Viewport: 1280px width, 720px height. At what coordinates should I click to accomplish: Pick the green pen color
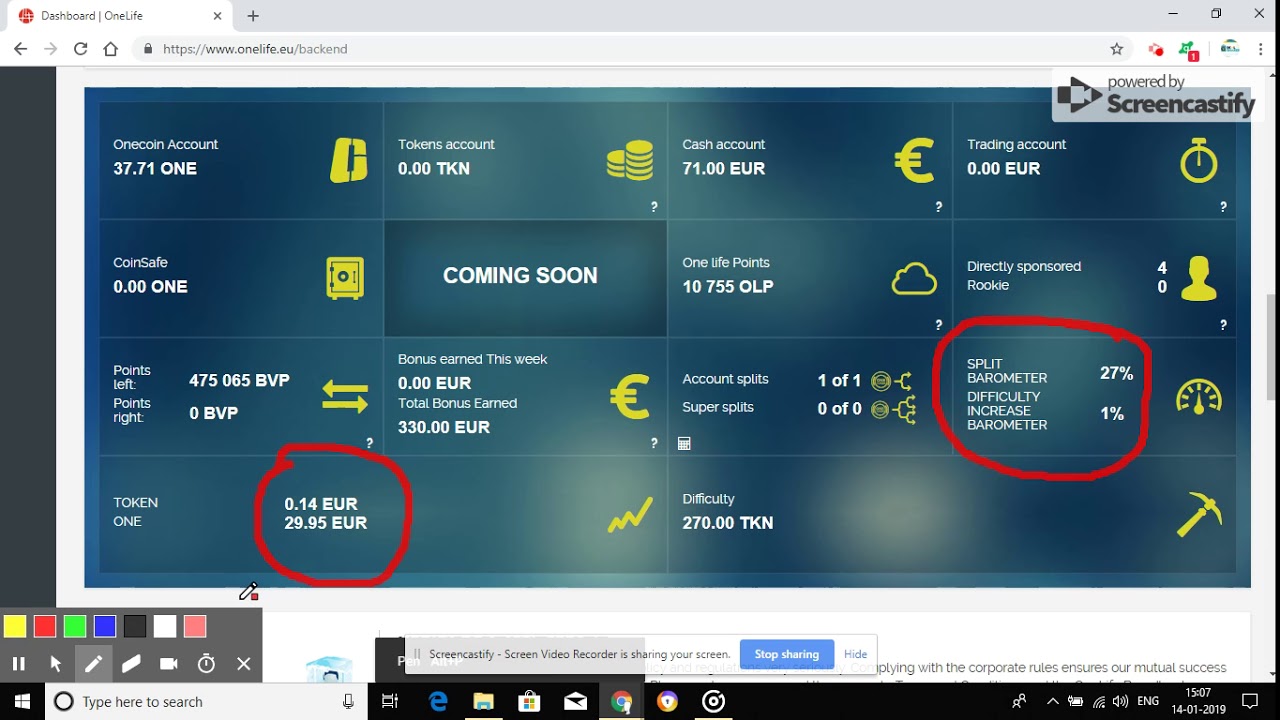[x=75, y=627]
